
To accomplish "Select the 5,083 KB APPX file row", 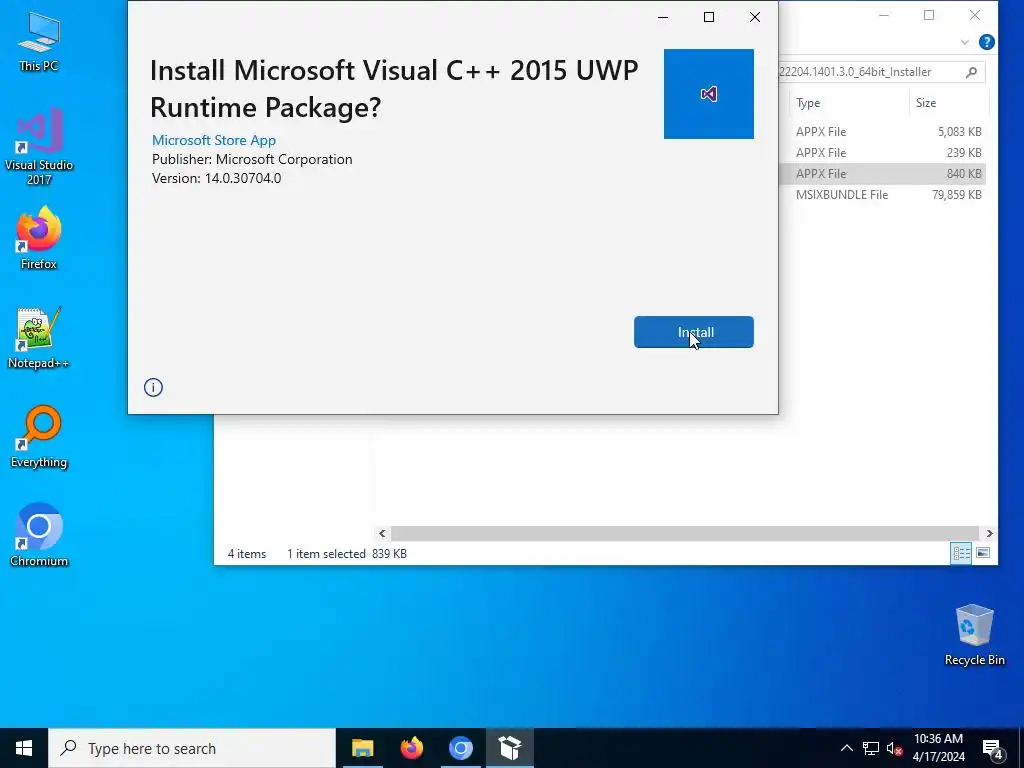I will 882,131.
